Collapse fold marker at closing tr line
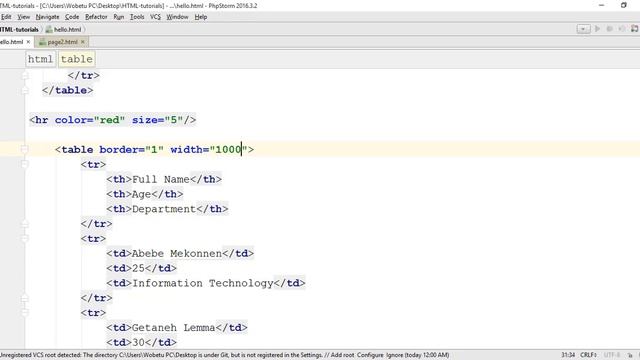The width and height of the screenshot is (640, 360). pyautogui.click(x=24, y=76)
